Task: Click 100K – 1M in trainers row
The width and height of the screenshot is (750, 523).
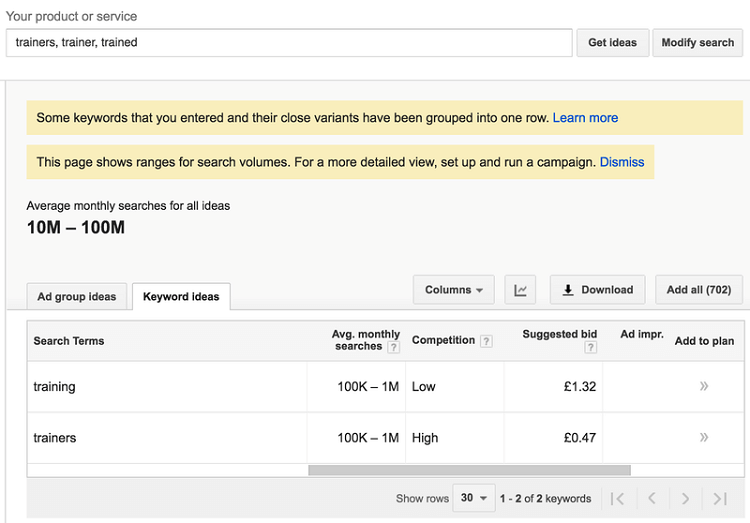Action: point(368,438)
